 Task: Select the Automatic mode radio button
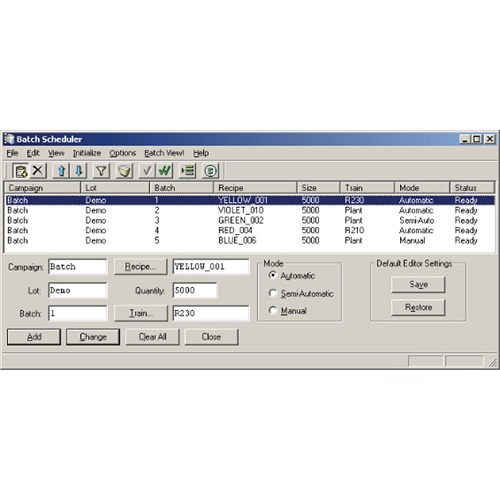pyautogui.click(x=273, y=275)
